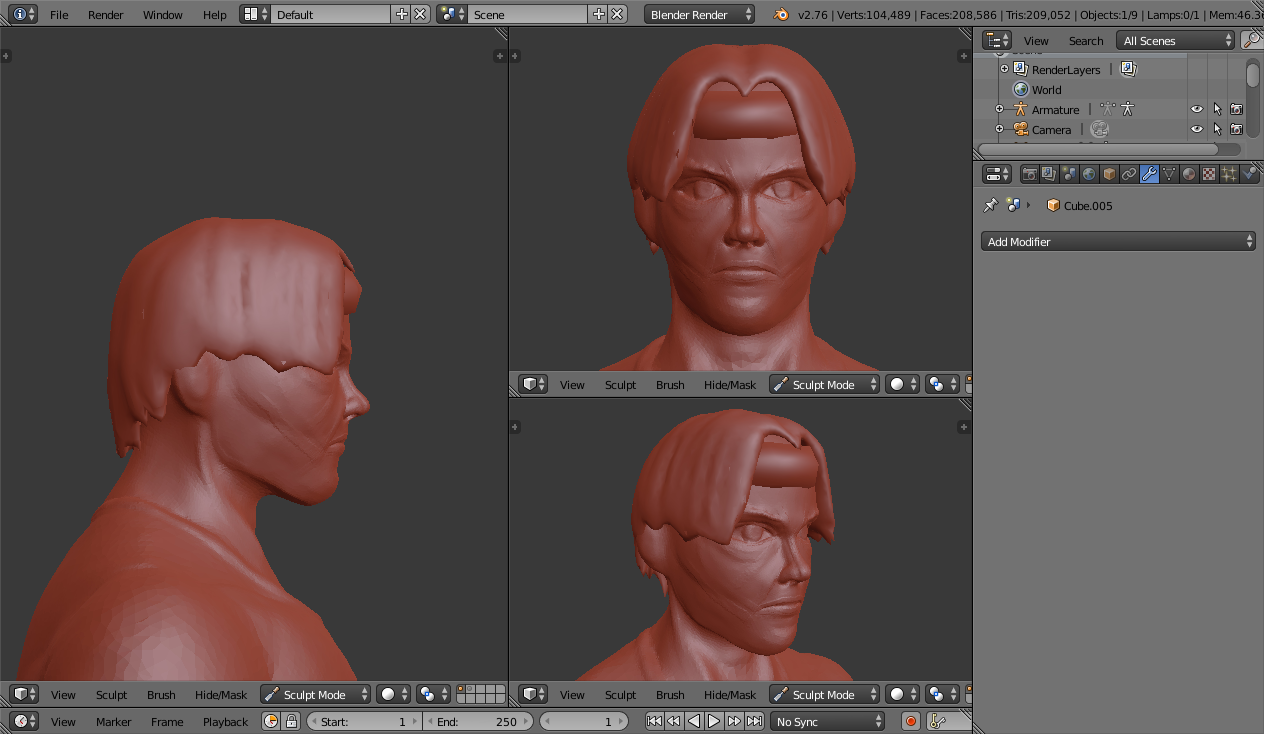Click the End frame field showing 250

(x=477, y=721)
